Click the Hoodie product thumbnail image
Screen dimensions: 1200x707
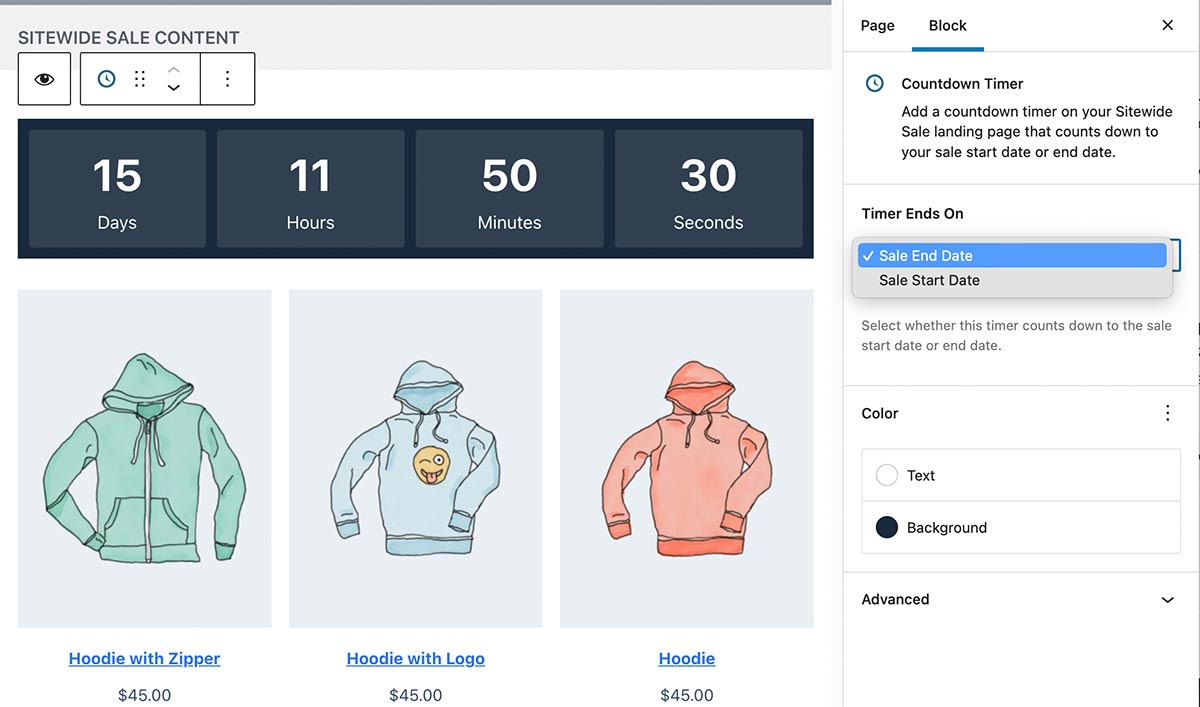click(x=686, y=457)
